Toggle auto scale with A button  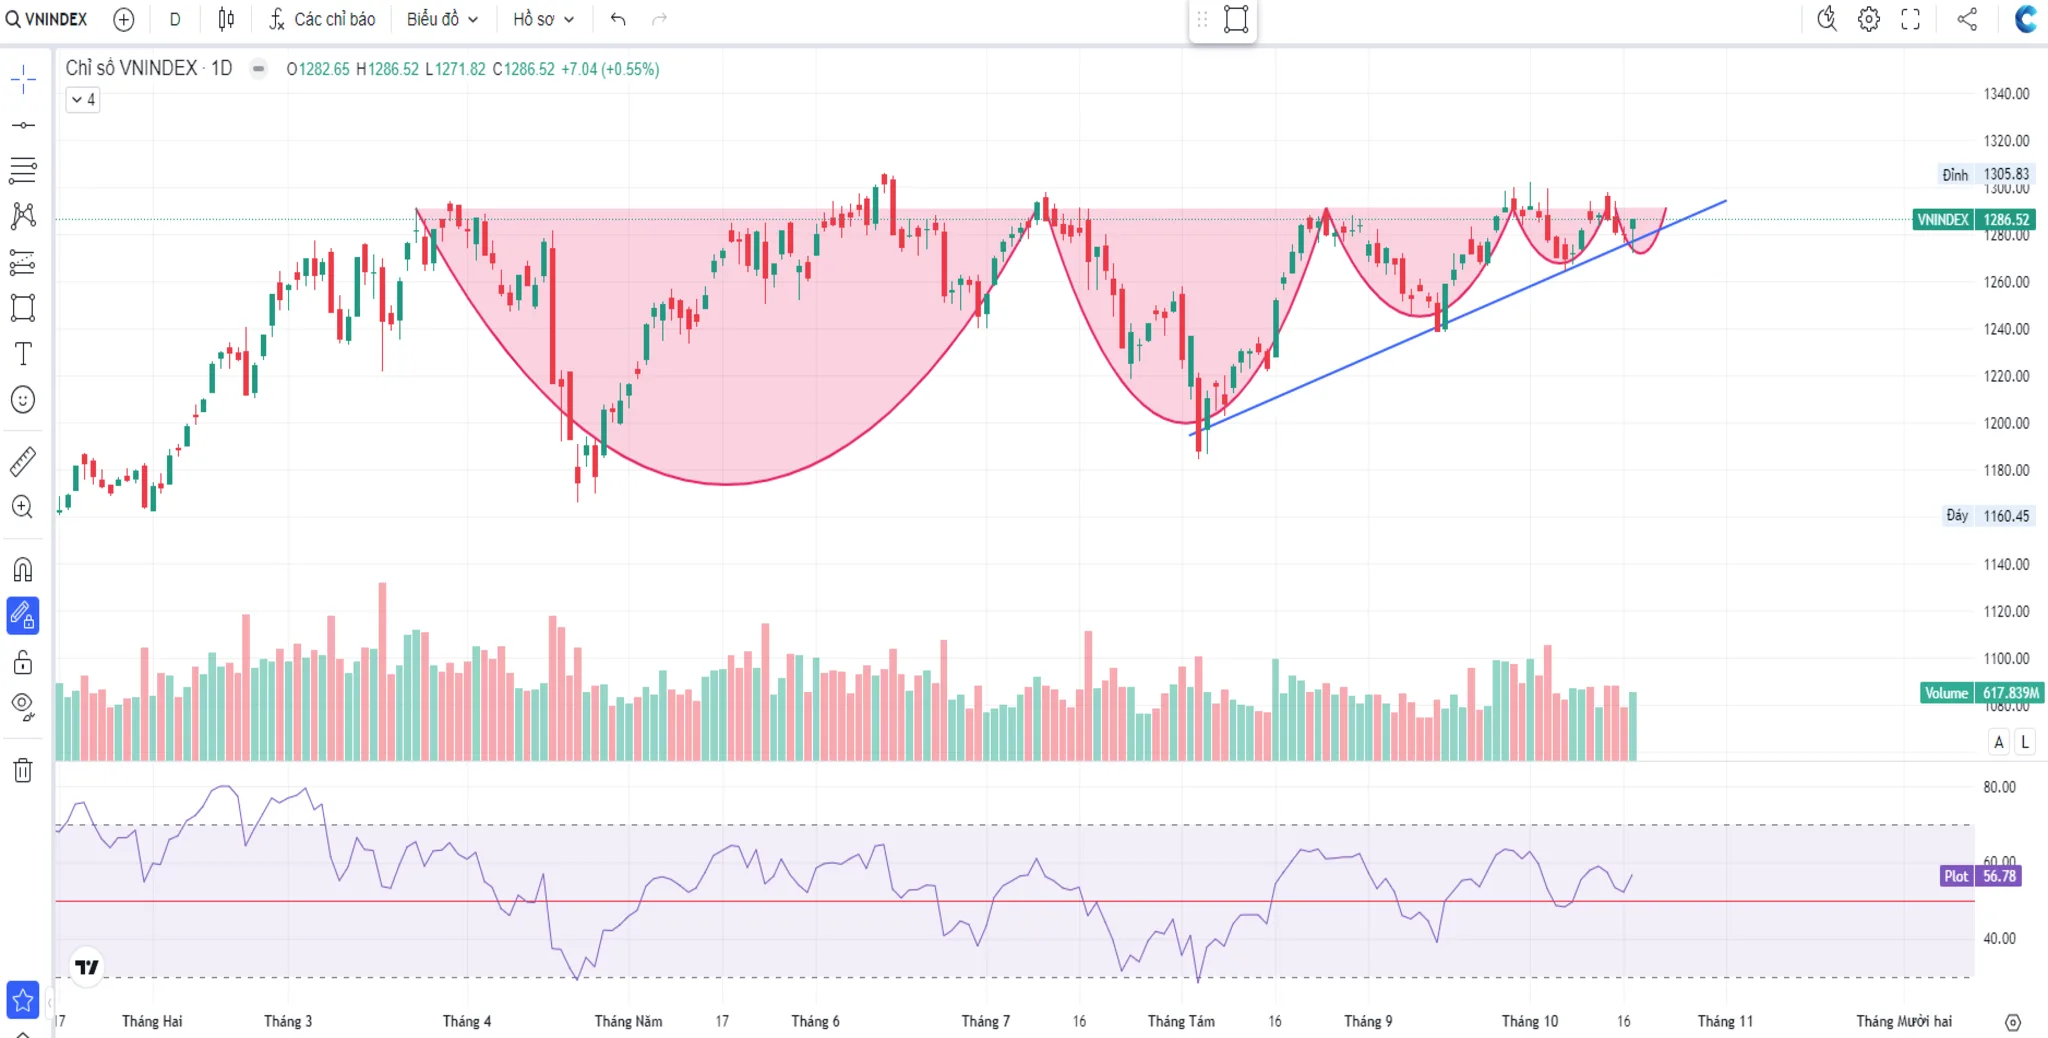click(x=1999, y=742)
